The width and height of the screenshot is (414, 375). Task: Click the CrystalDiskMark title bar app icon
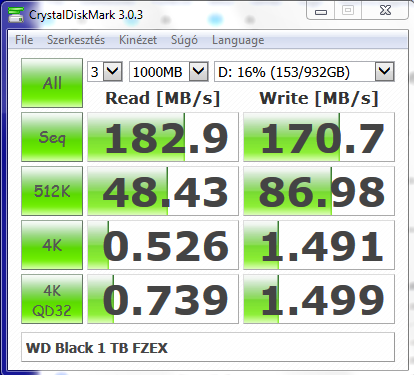(16, 14)
